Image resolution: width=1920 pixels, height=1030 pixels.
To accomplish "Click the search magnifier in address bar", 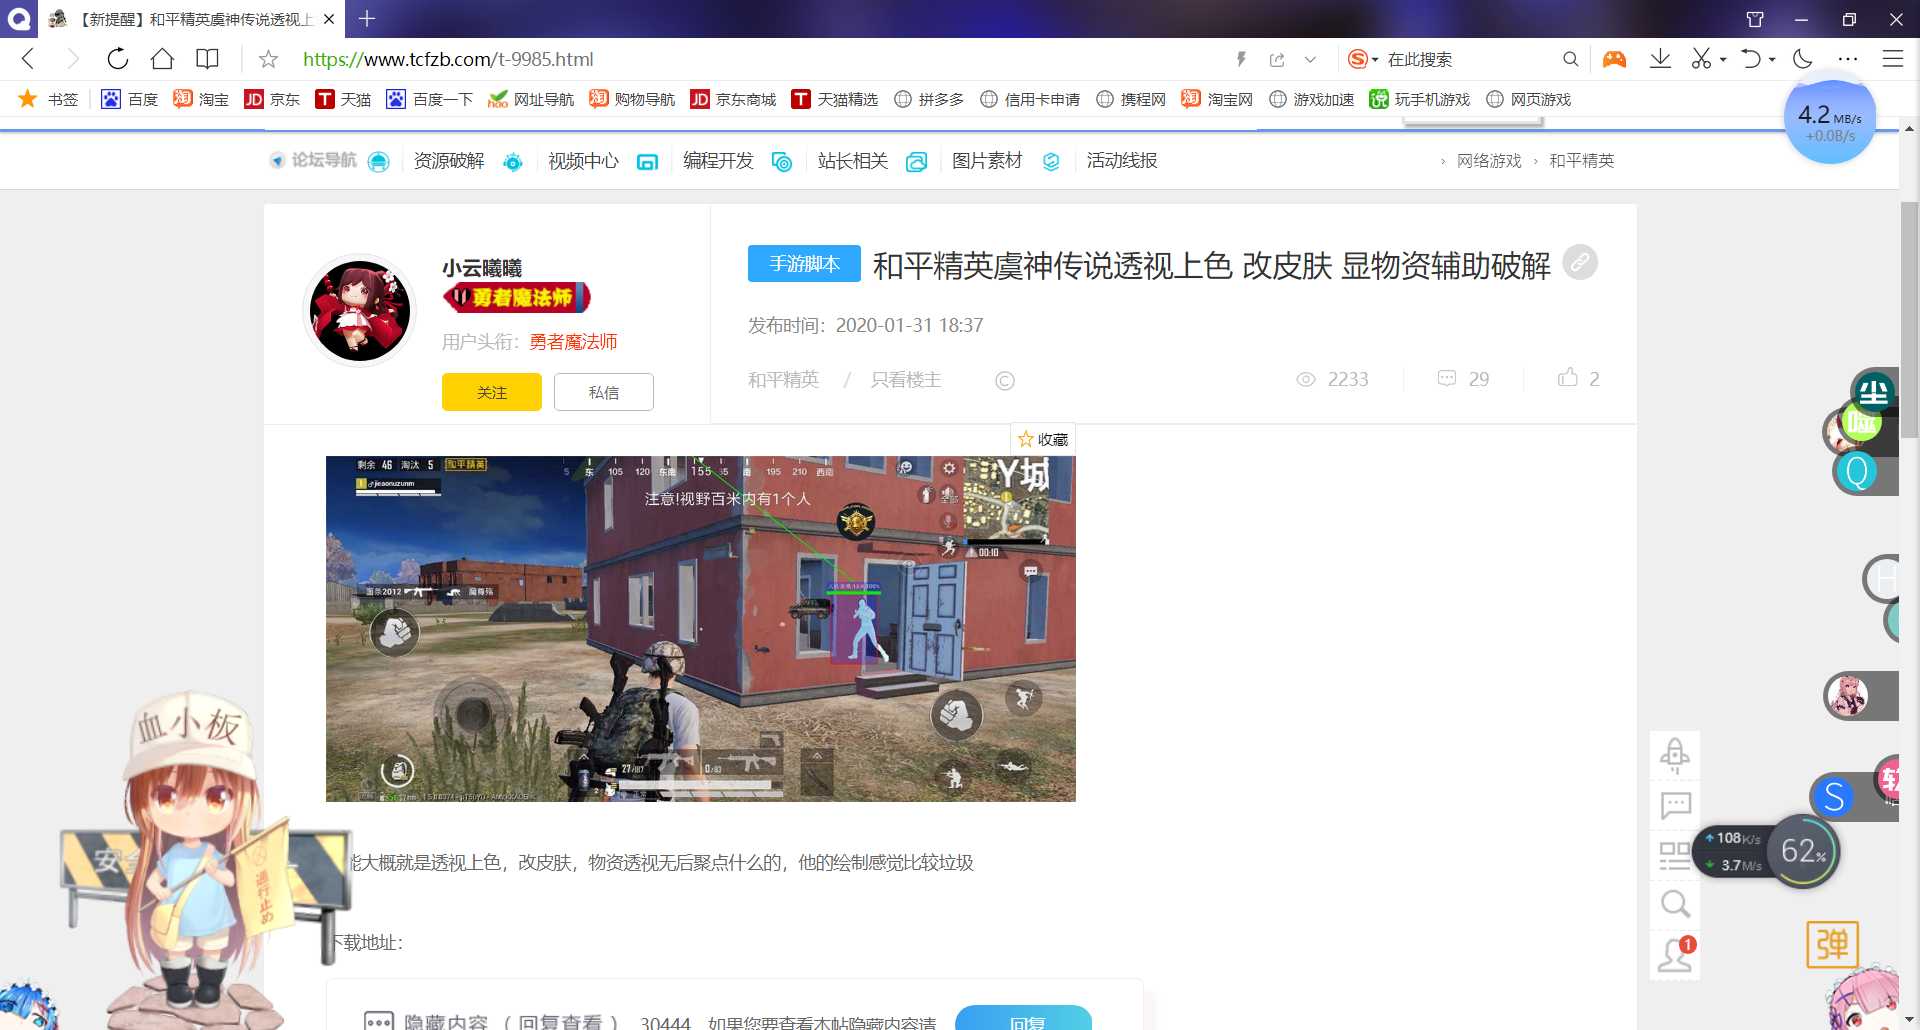I will (1570, 59).
